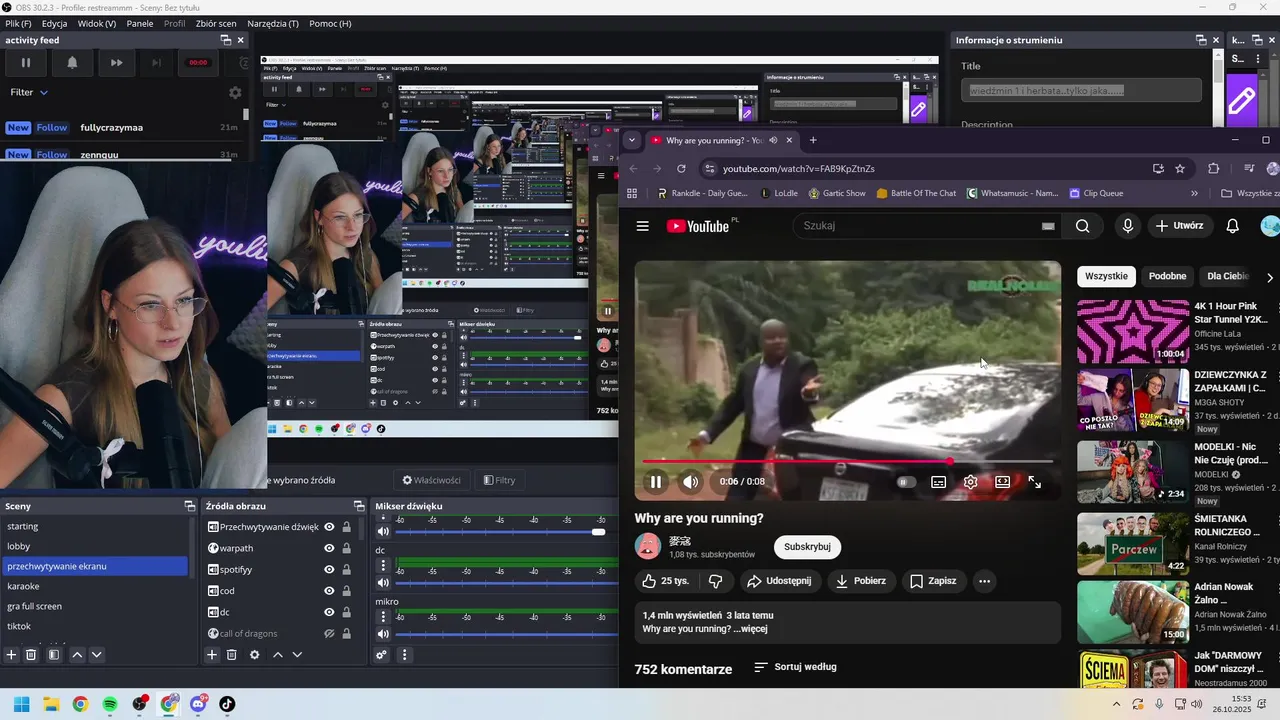This screenshot has height=720, width=1280.
Task: Open advanced audio properties gears icon
Action: coord(381,655)
